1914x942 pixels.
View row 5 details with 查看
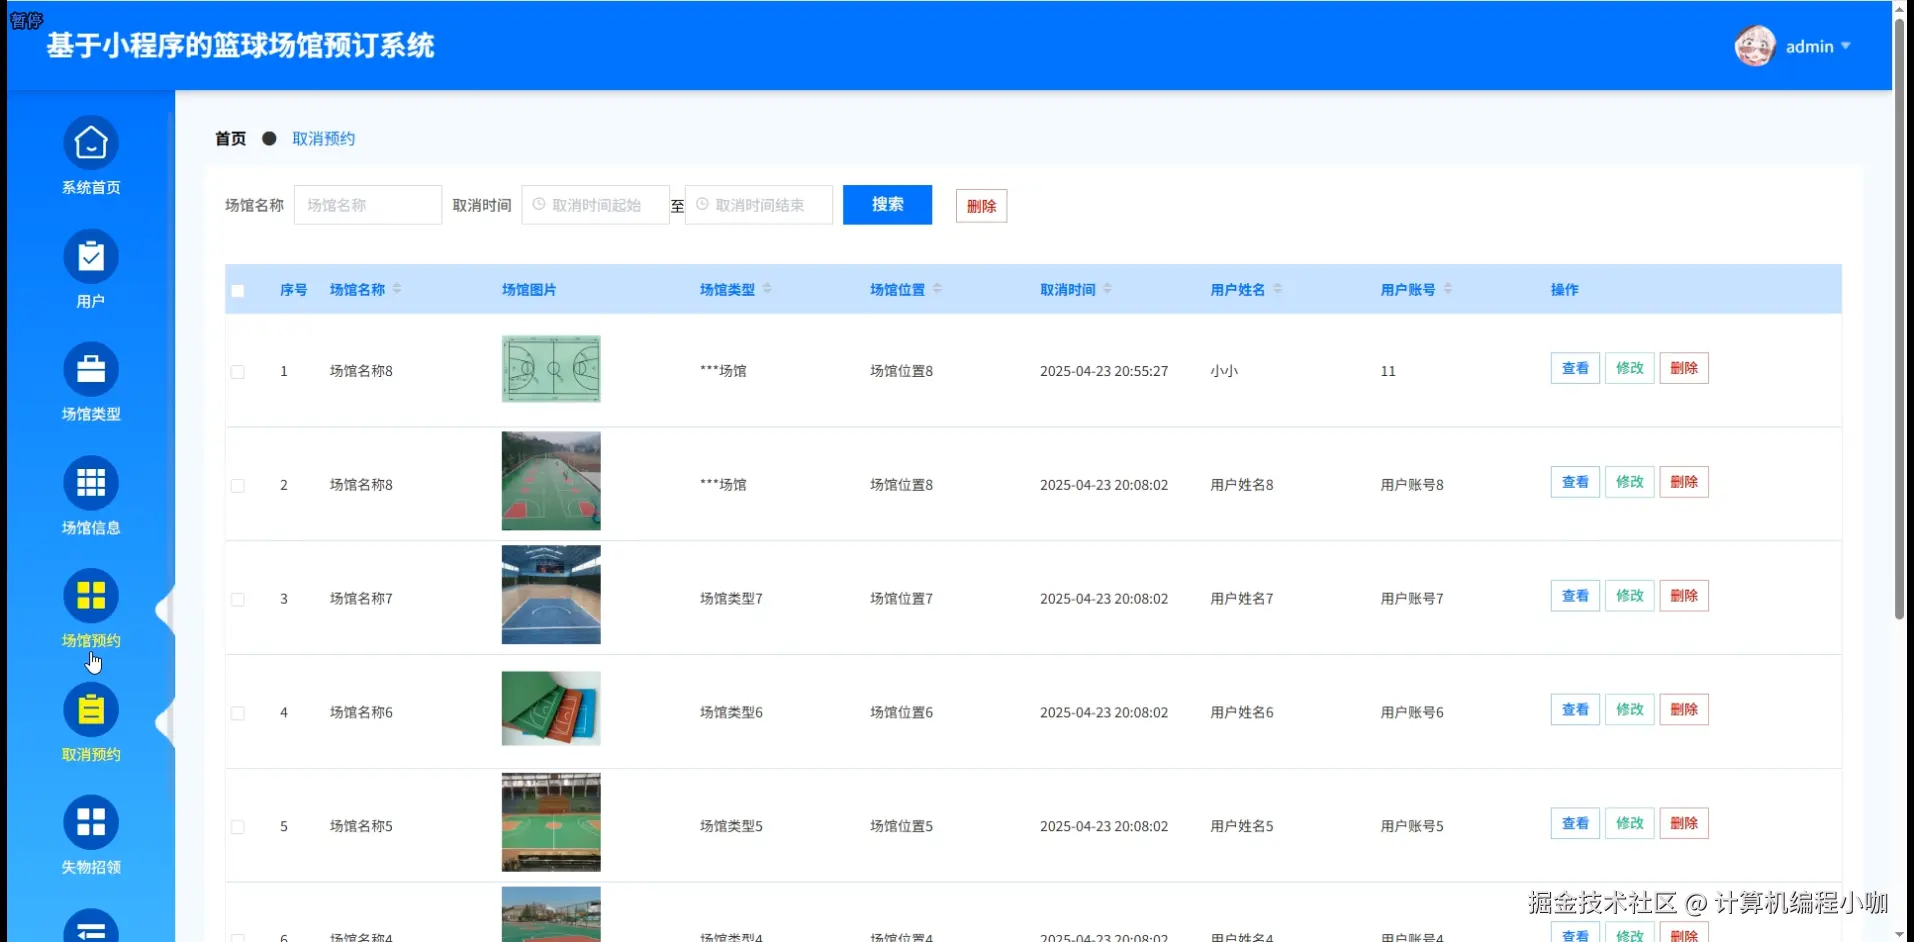click(1575, 823)
